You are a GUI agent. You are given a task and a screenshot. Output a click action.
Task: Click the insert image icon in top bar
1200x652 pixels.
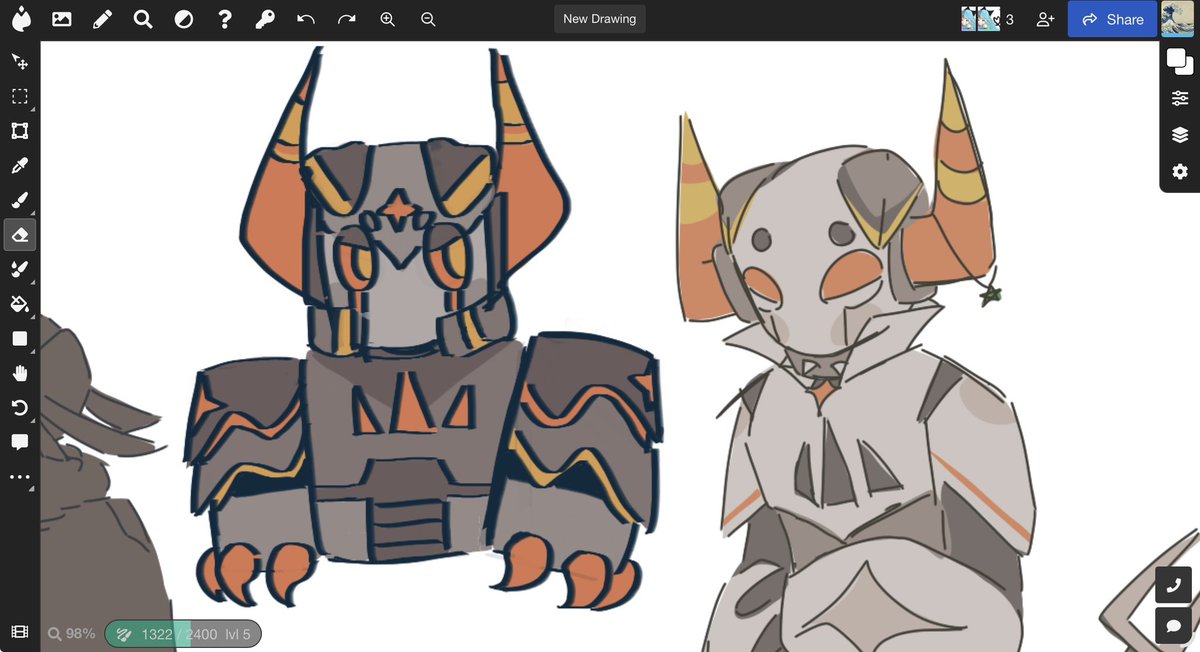(x=61, y=19)
